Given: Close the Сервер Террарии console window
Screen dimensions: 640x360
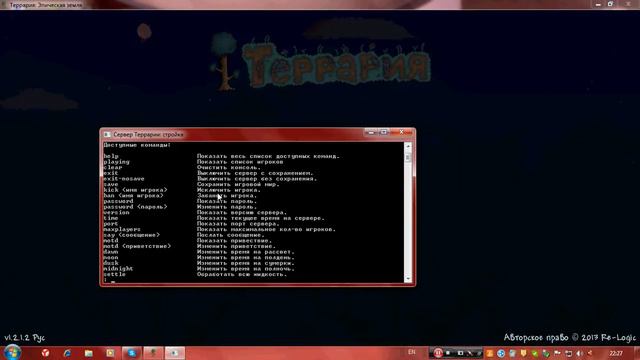Looking at the screenshot, I should point(401,132).
